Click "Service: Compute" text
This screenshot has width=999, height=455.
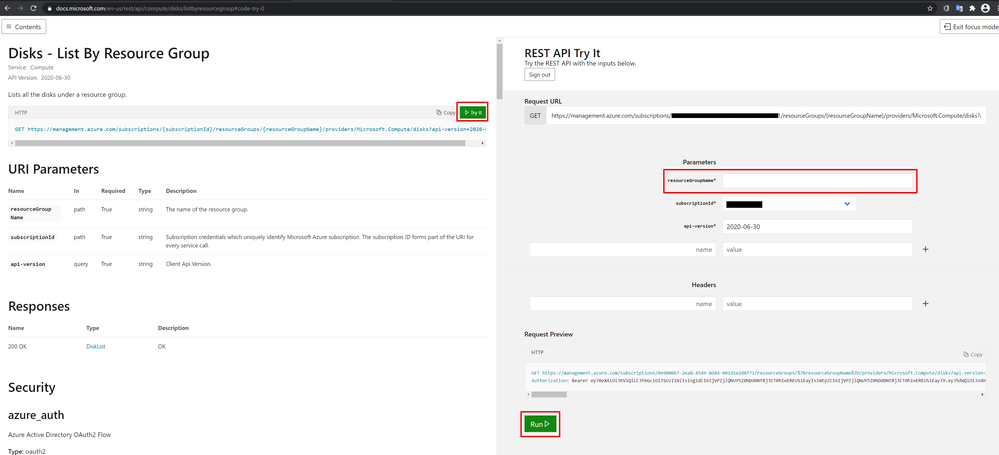click(31, 67)
